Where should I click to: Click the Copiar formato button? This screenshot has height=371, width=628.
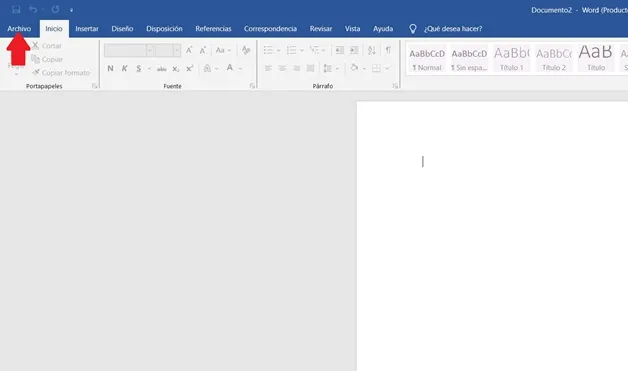pos(61,73)
